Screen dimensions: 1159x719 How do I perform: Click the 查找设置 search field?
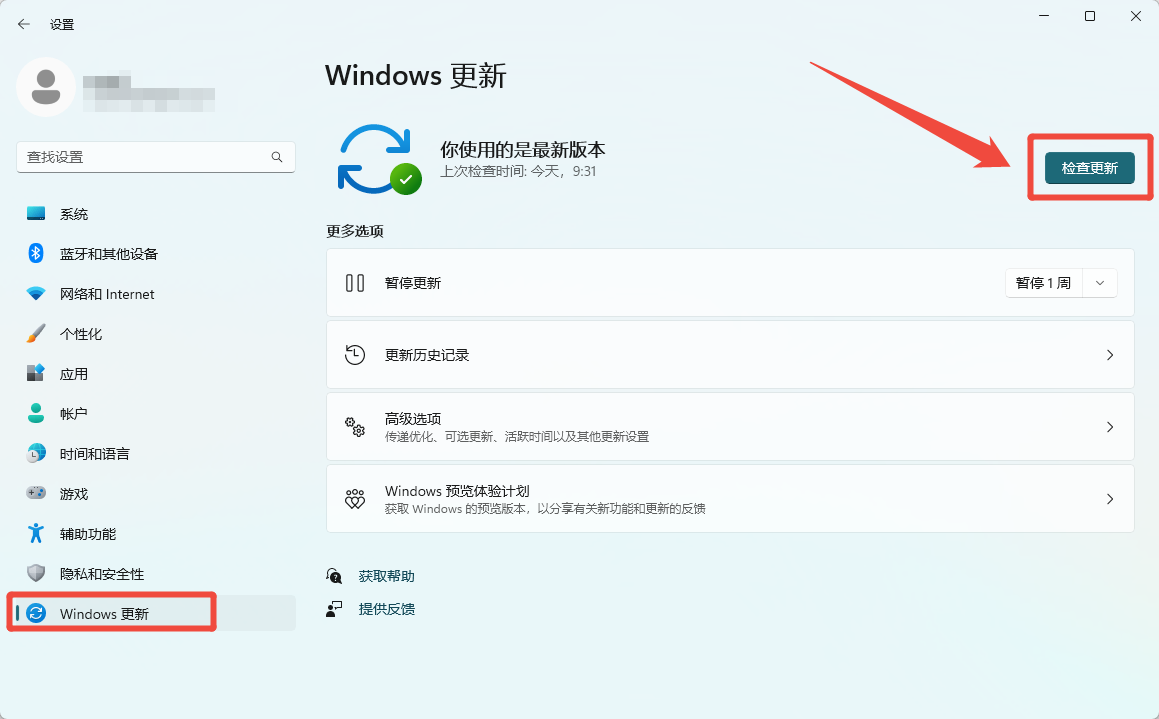tap(156, 157)
